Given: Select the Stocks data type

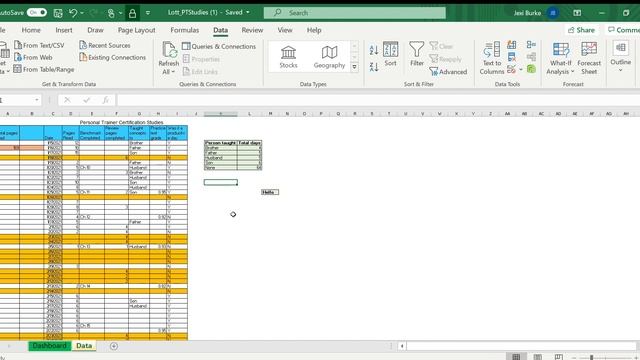Looking at the screenshot, I should (288, 57).
